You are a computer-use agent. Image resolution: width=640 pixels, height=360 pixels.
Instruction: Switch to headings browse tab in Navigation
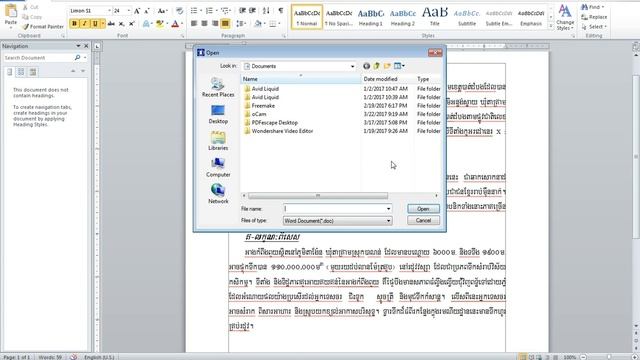(10, 72)
